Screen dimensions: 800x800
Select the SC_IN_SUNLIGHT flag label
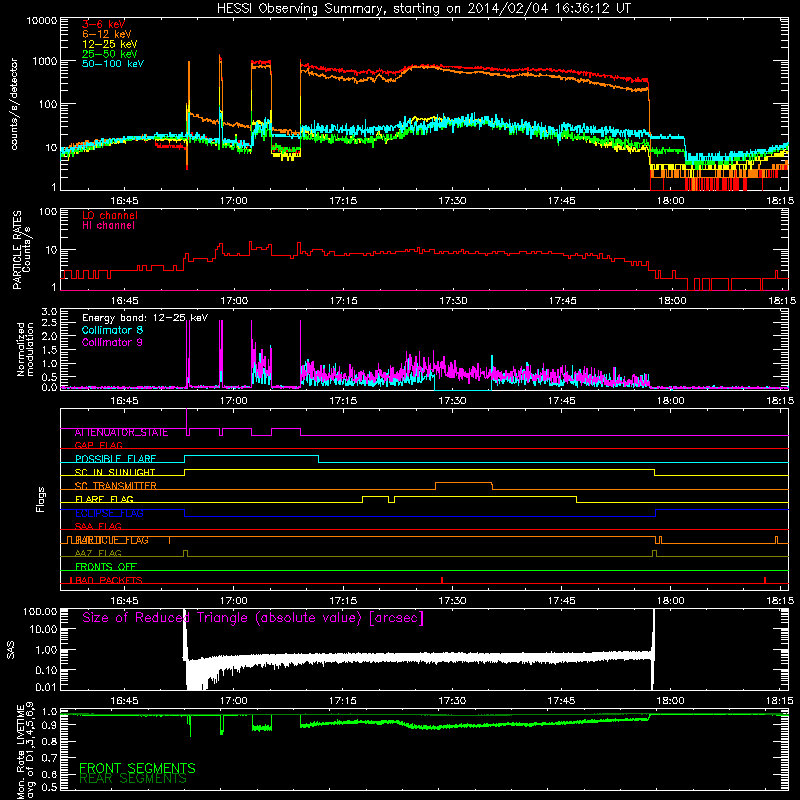click(115, 472)
